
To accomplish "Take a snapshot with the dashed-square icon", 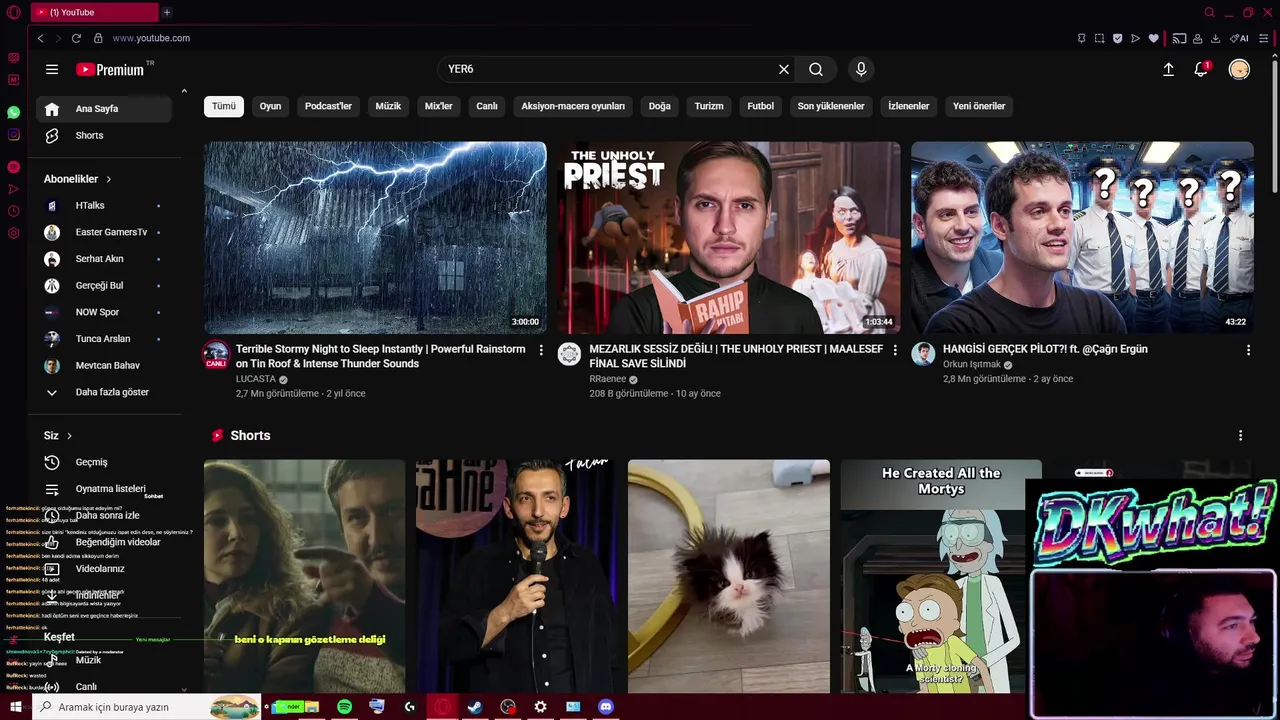I will point(1099,38).
